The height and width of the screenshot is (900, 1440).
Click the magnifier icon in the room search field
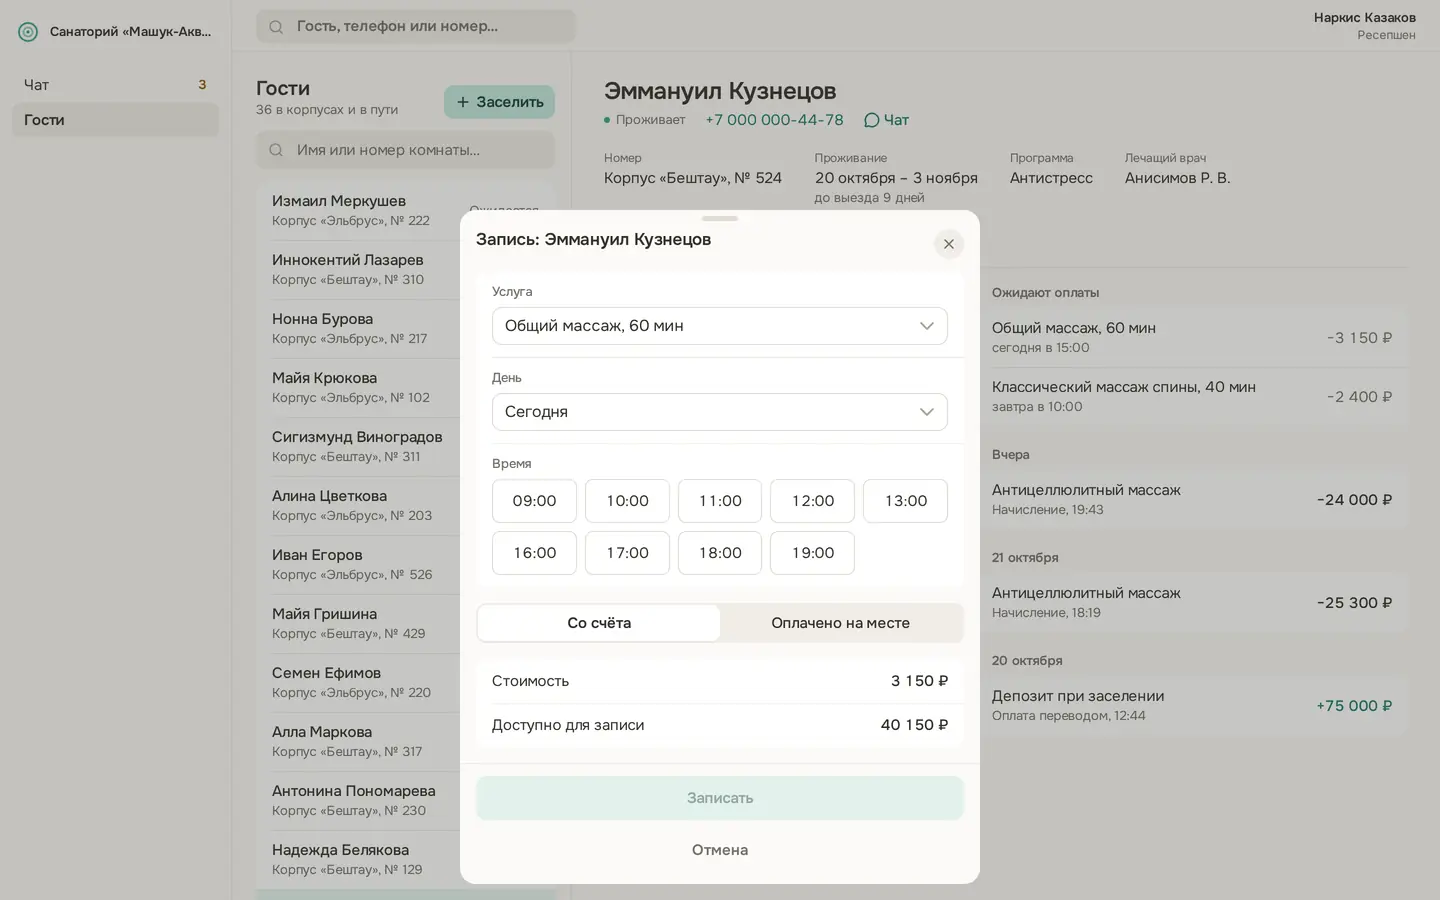tap(276, 150)
